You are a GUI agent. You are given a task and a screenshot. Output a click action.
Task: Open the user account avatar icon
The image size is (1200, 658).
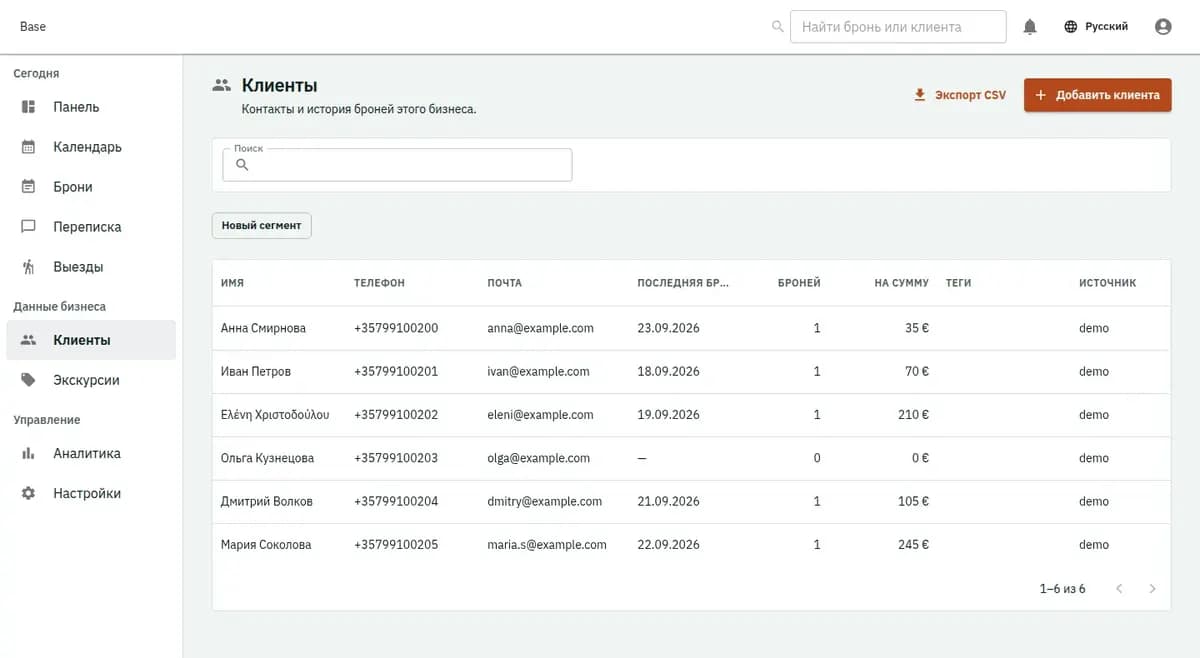(x=1163, y=27)
